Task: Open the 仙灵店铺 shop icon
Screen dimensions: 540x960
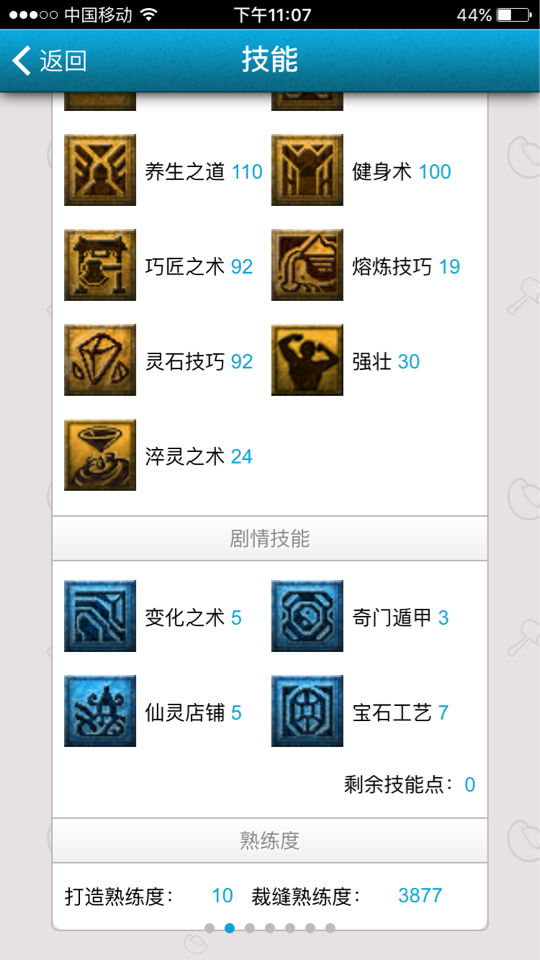Action: pyautogui.click(x=100, y=711)
